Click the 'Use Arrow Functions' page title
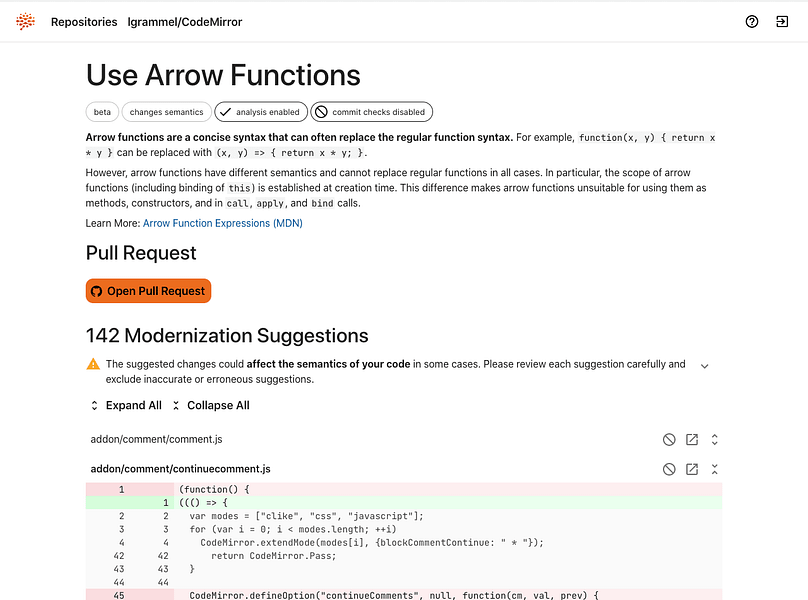The image size is (808, 600). coord(223,75)
